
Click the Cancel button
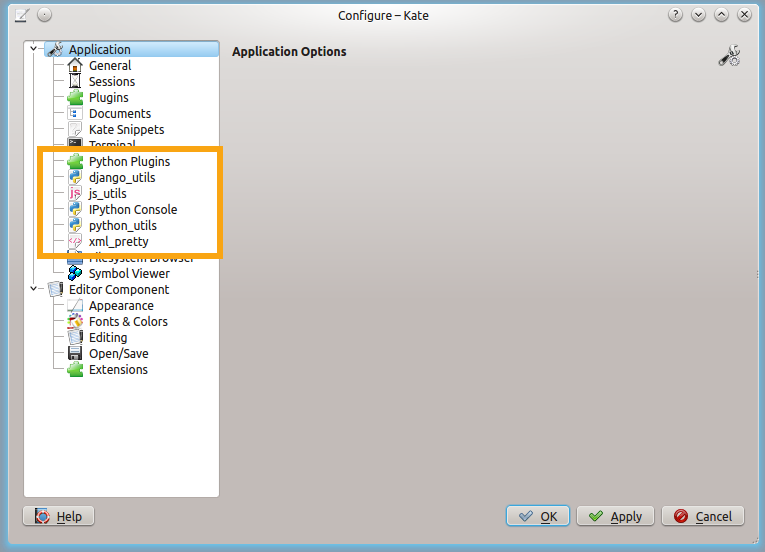(703, 516)
